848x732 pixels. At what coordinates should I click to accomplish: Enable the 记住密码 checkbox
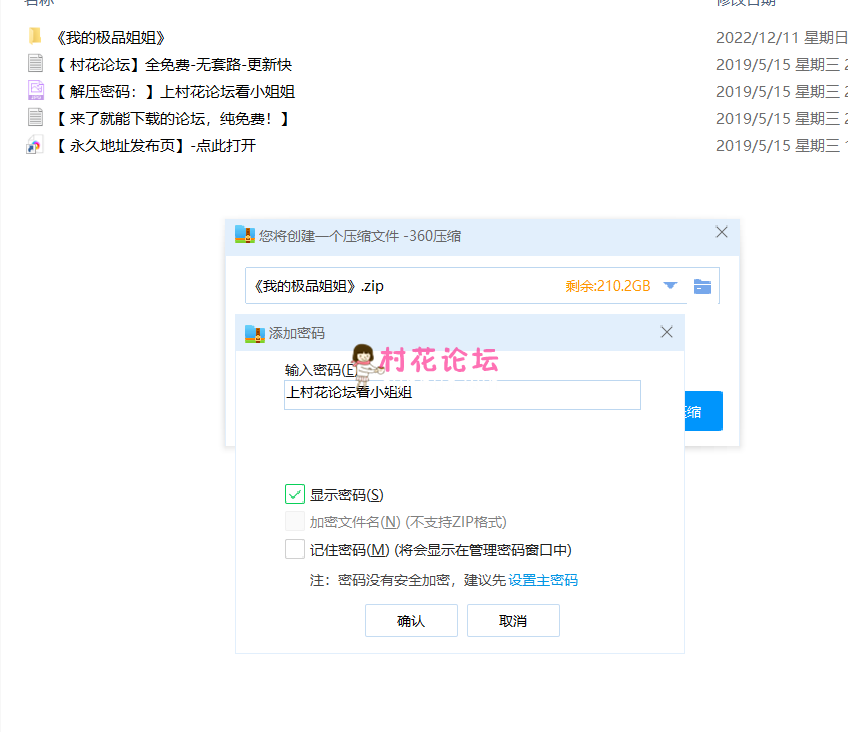pos(294,549)
